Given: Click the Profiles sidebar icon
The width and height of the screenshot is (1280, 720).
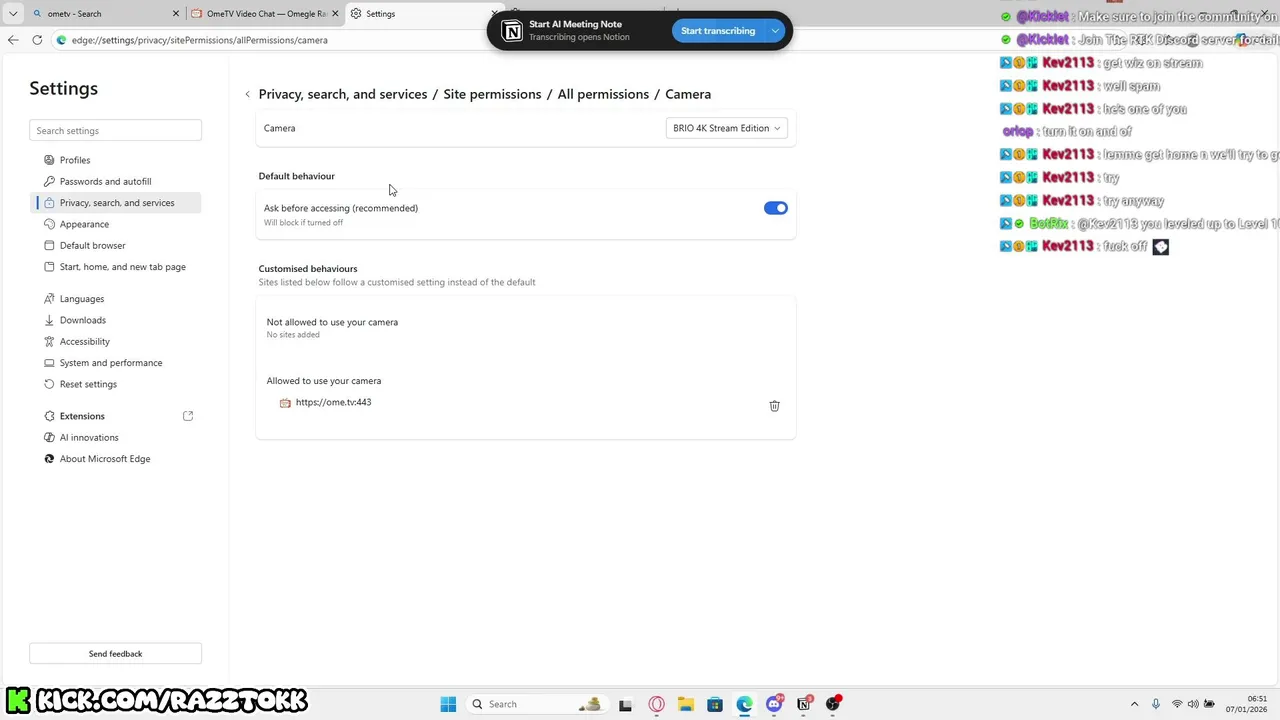Looking at the screenshot, I should [50, 160].
